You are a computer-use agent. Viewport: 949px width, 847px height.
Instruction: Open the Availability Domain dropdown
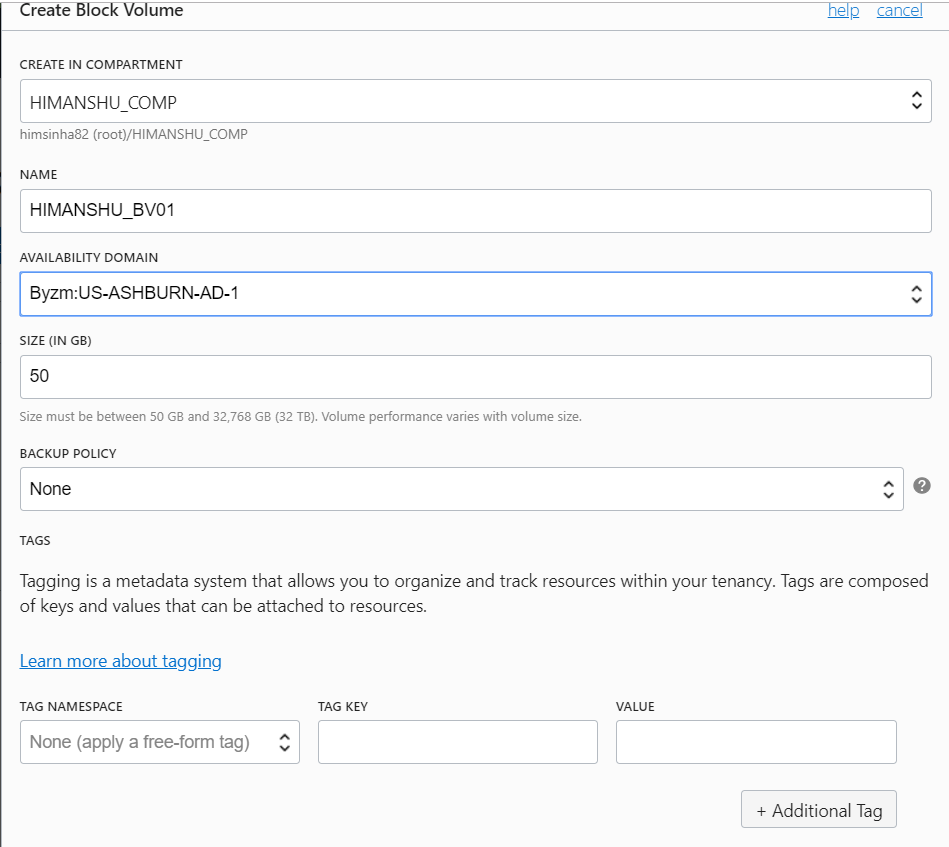[x=476, y=294]
